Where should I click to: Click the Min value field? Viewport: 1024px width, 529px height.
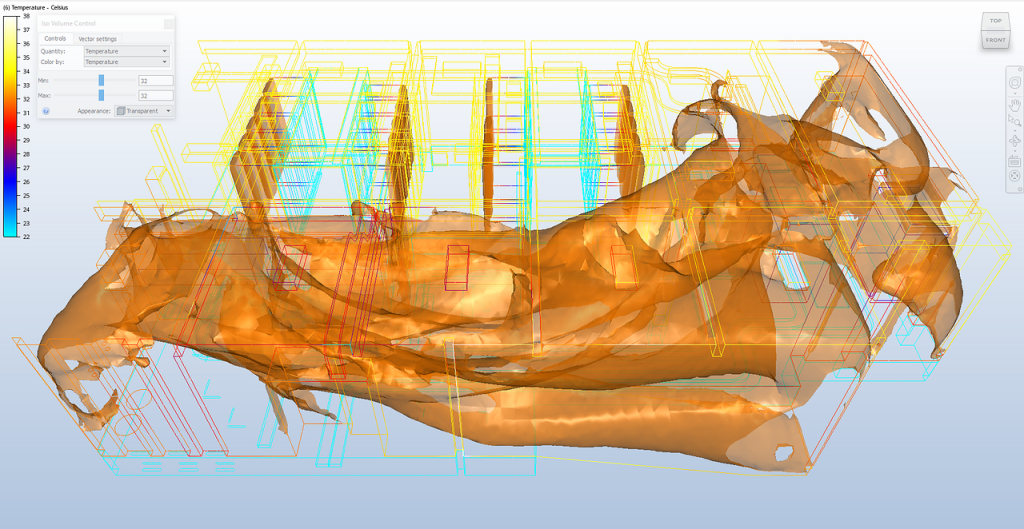tap(155, 80)
